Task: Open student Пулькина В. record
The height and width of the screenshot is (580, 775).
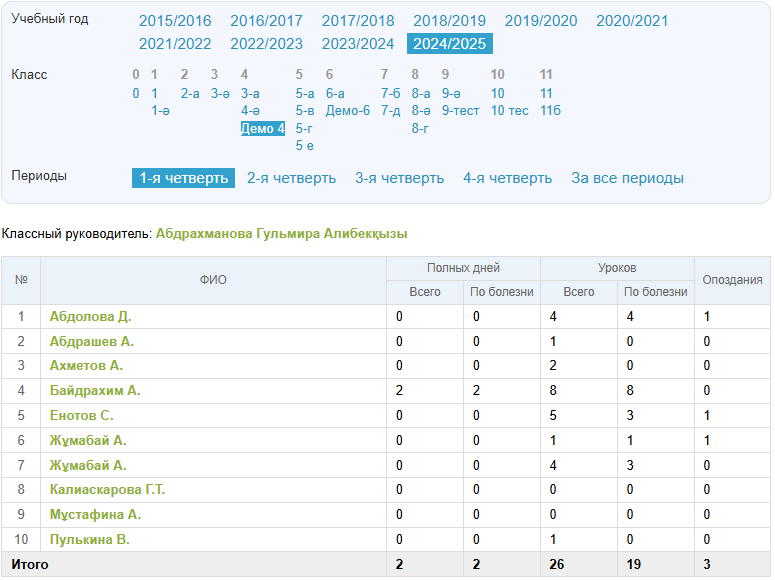Action: [90, 540]
